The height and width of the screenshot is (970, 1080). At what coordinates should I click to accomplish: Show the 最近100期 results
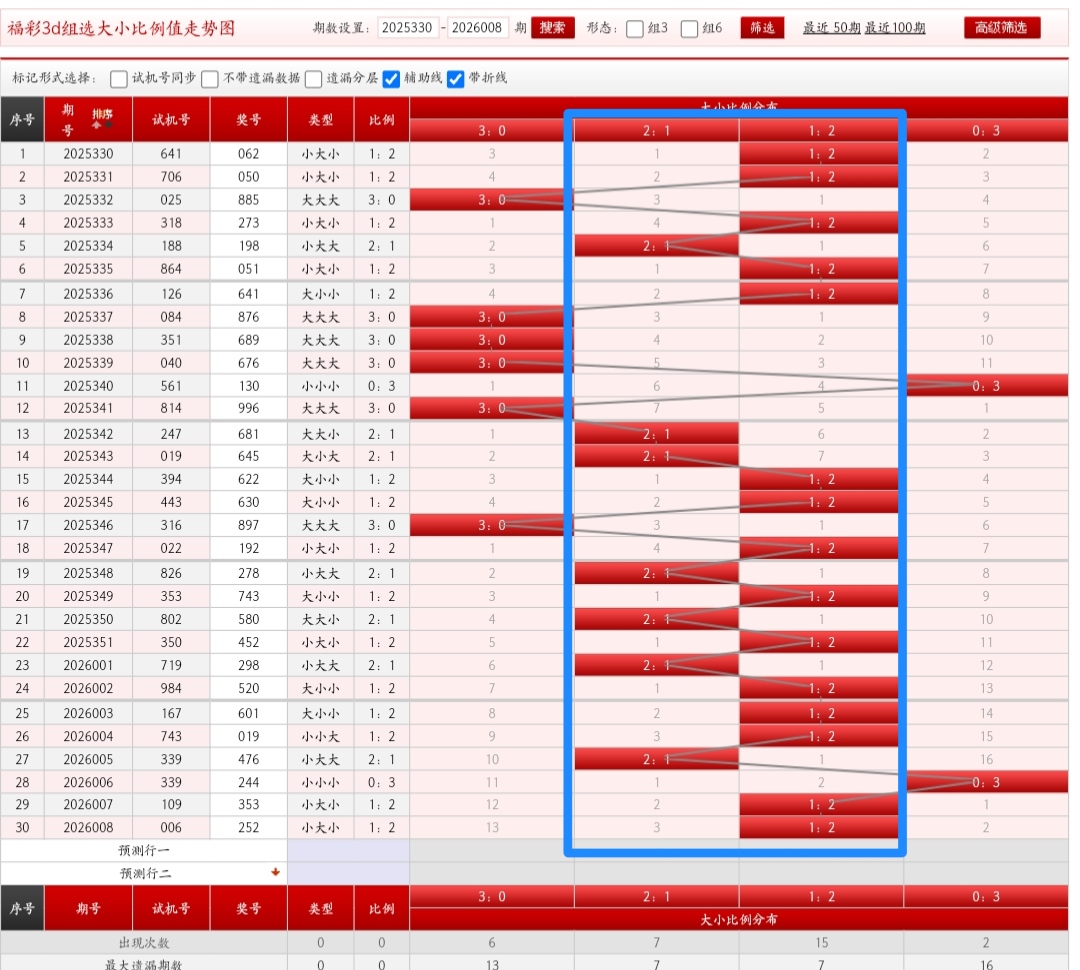coord(895,28)
